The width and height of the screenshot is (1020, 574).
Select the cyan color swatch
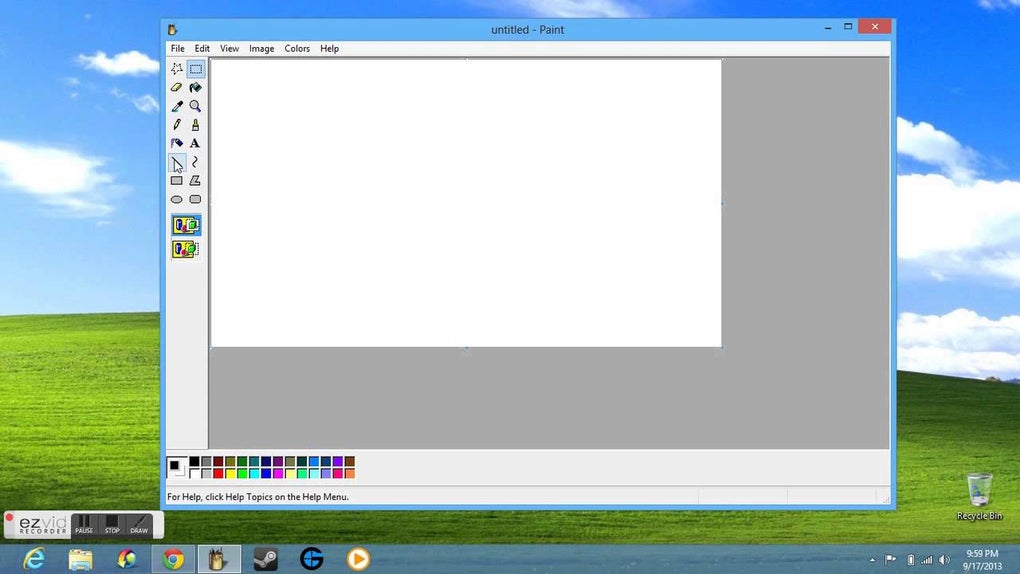(254, 474)
